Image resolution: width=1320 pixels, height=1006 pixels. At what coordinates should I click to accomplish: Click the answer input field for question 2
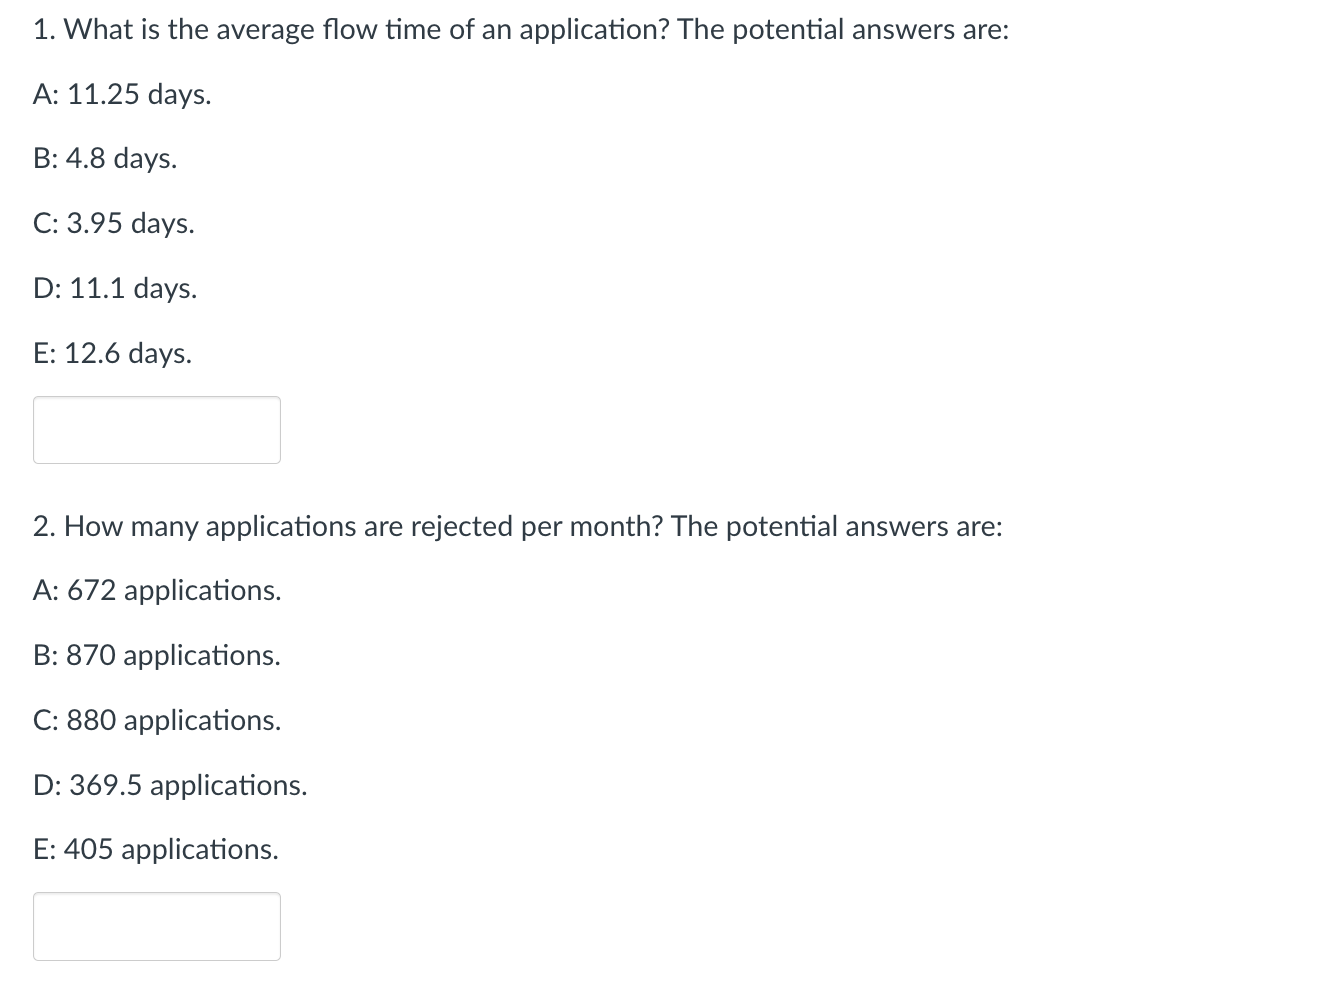point(156,925)
